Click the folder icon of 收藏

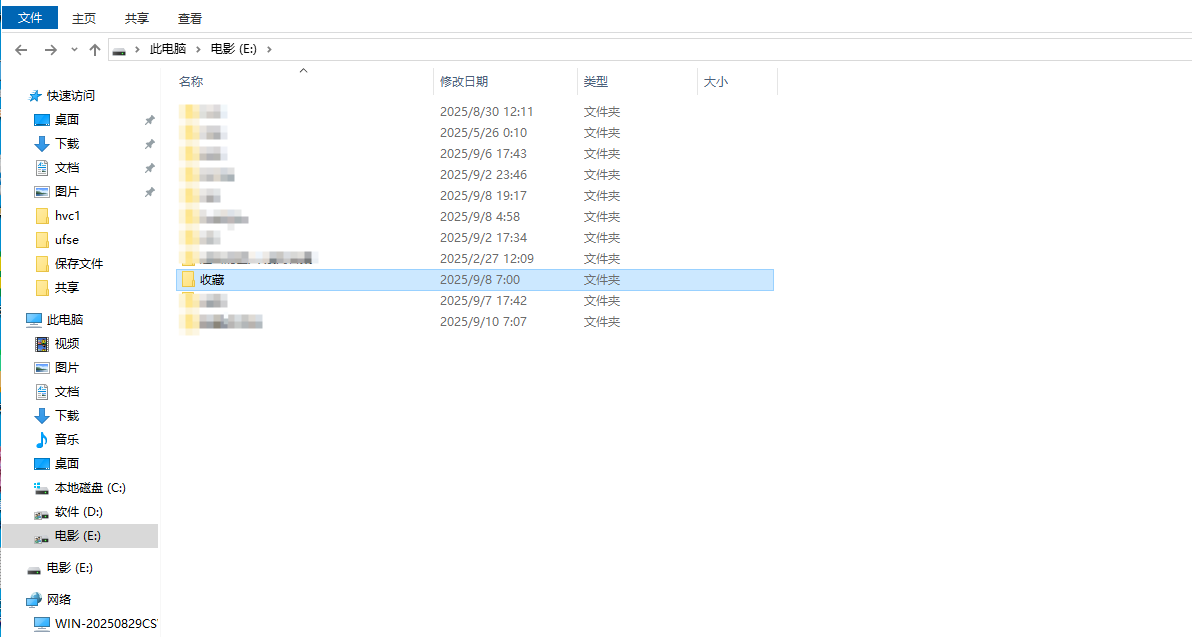(x=188, y=280)
